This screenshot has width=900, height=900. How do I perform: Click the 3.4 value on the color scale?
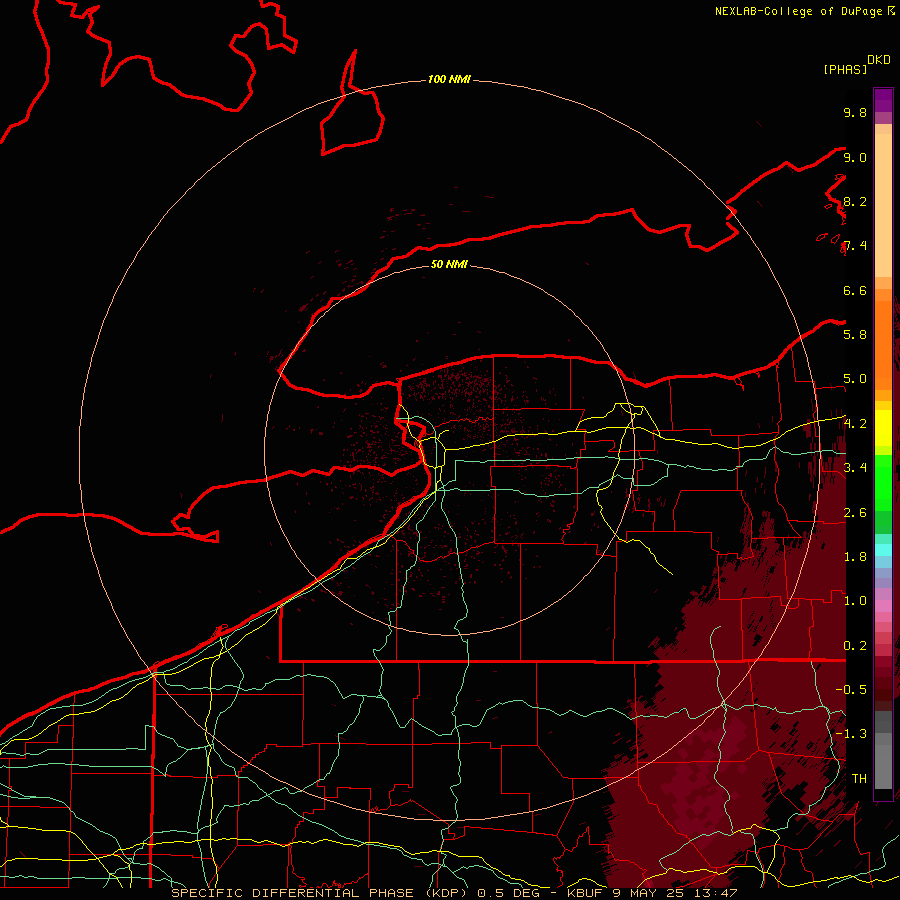tap(855, 467)
